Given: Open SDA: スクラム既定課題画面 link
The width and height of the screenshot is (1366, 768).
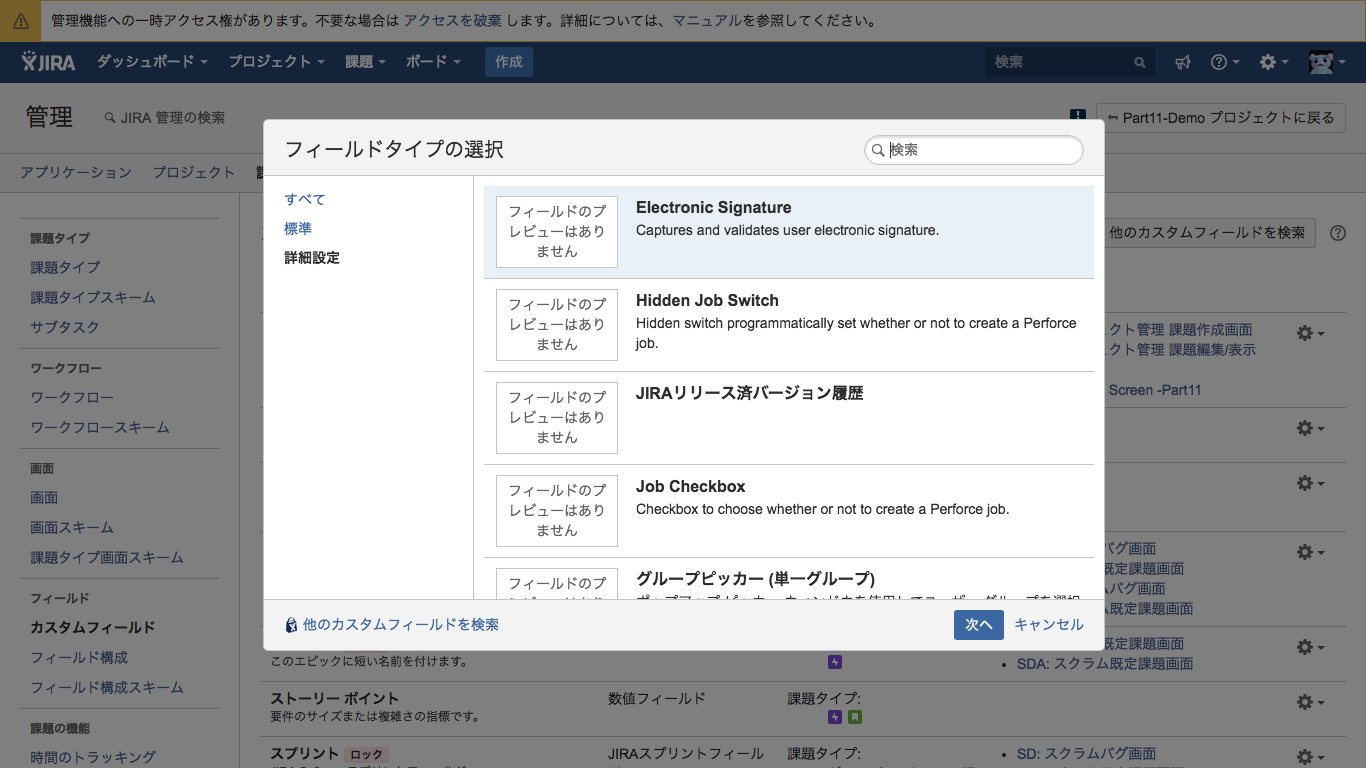Looking at the screenshot, I should [x=1105, y=663].
